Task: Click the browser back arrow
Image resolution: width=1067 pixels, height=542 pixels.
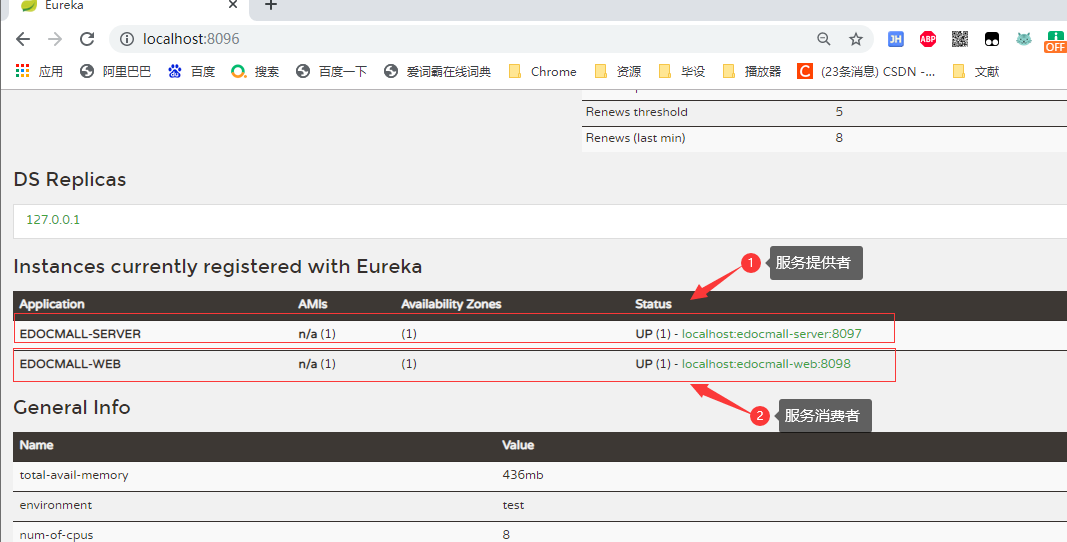Action: [x=22, y=39]
